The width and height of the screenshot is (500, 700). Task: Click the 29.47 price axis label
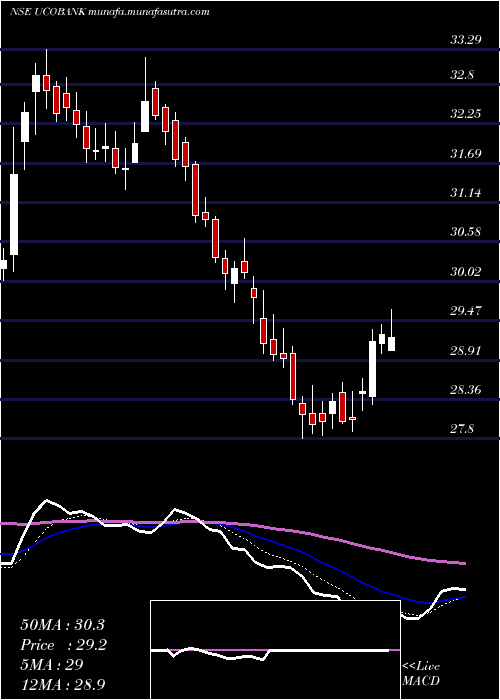465,311
